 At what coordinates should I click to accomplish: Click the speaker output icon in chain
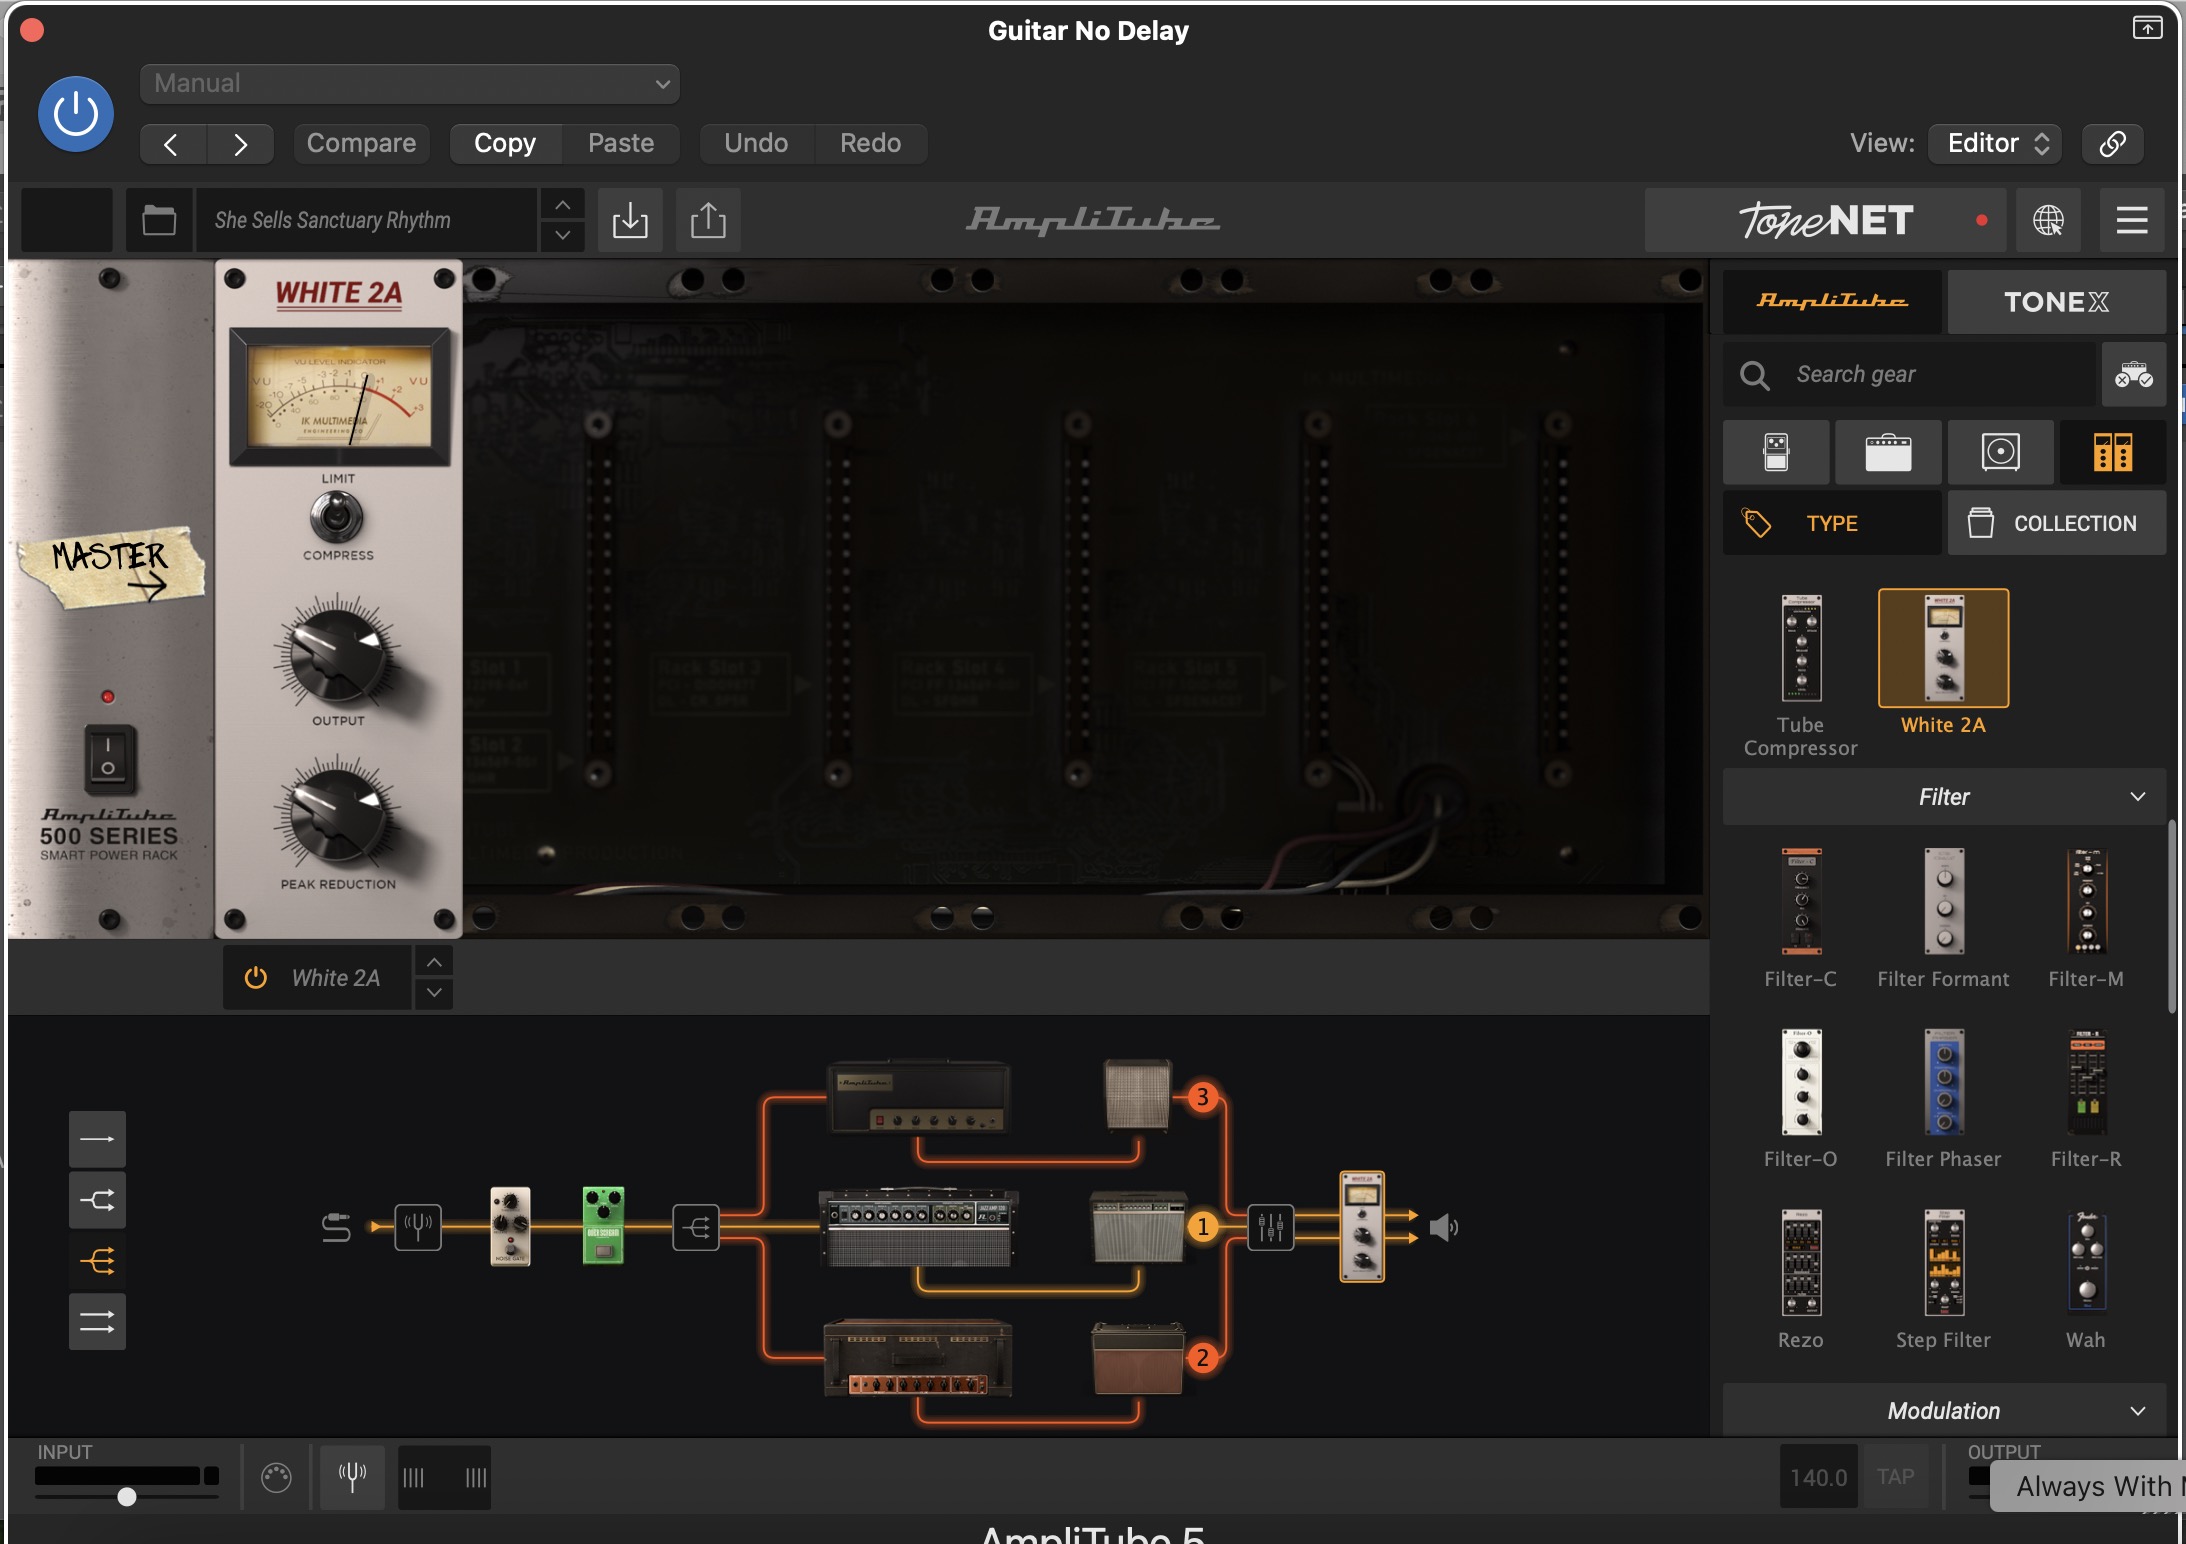pyautogui.click(x=1443, y=1227)
